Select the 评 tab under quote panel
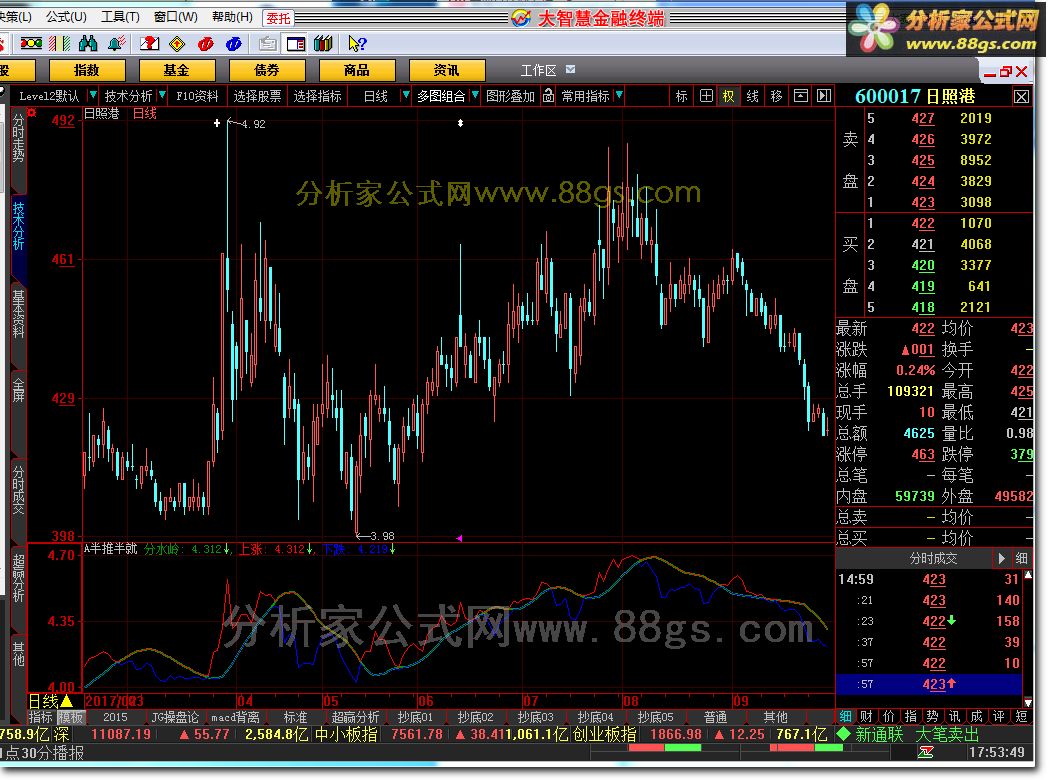The height and width of the screenshot is (780, 1048). click(999, 717)
